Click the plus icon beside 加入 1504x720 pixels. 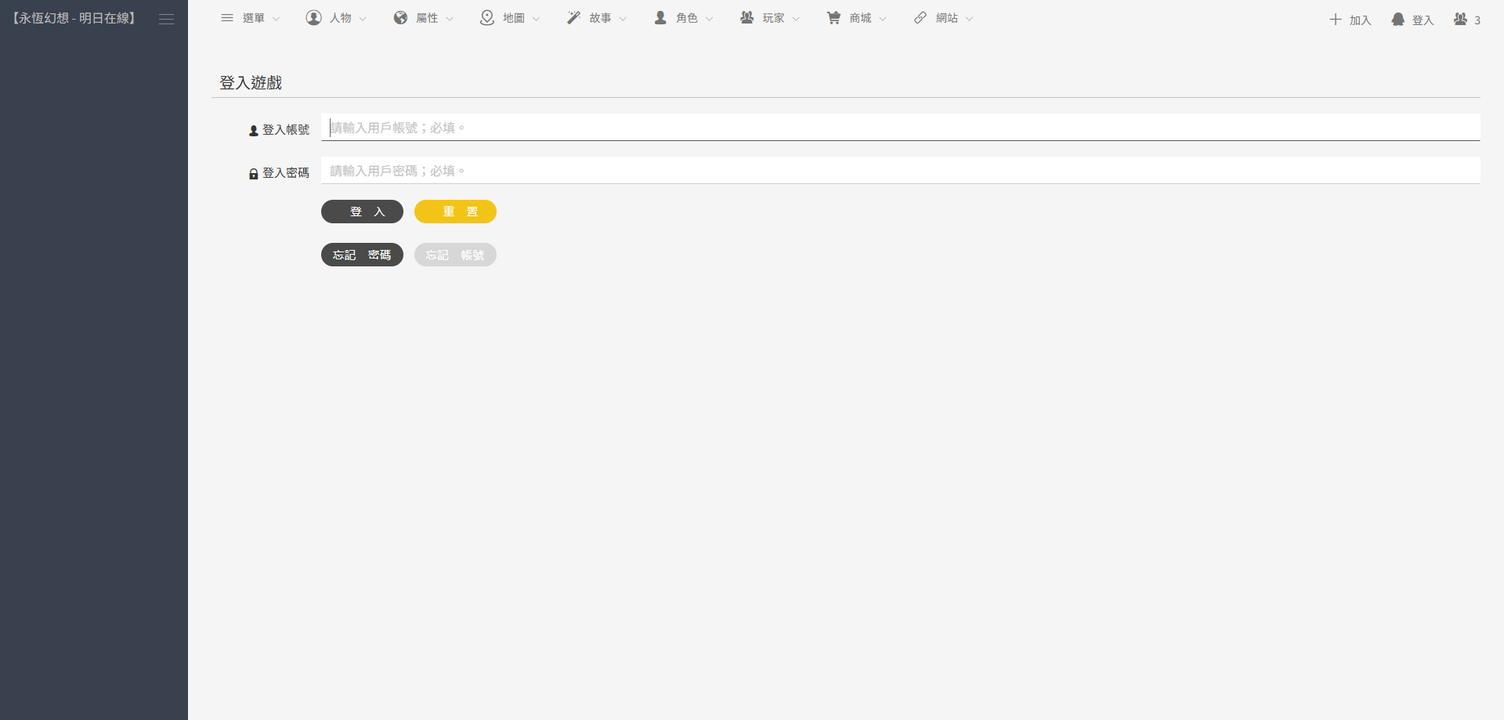pos(1335,19)
